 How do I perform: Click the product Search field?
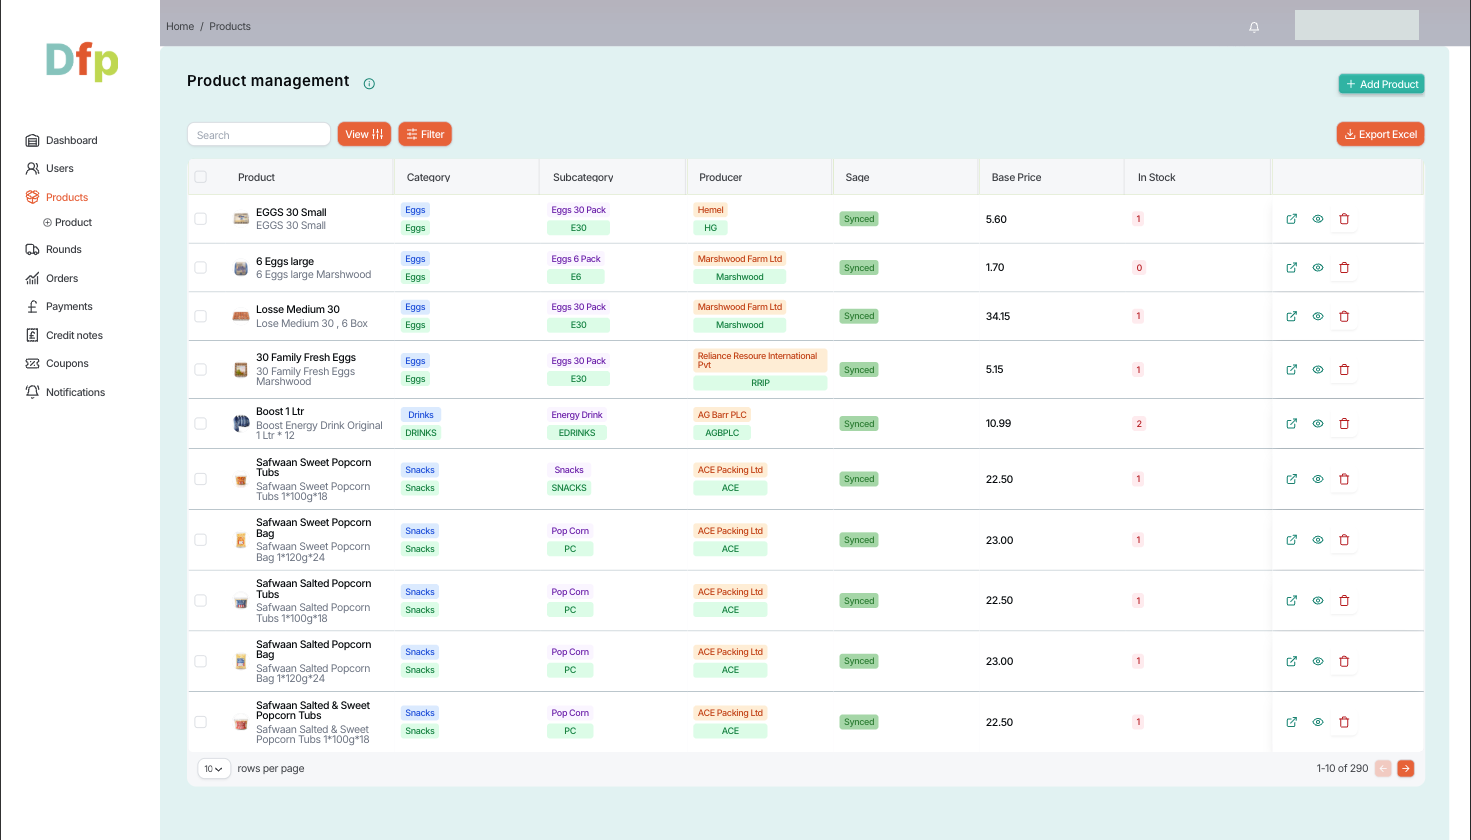(259, 134)
